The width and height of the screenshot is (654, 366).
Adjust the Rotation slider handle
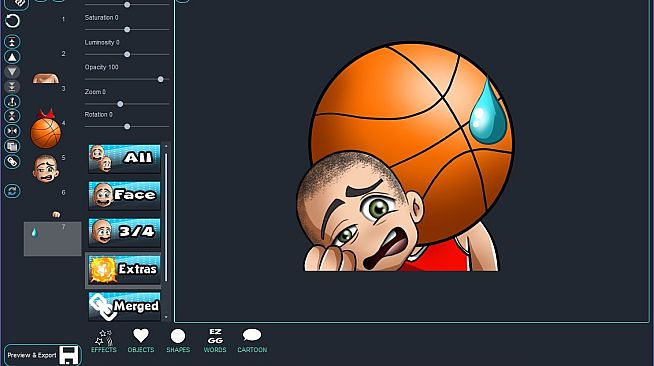point(127,126)
